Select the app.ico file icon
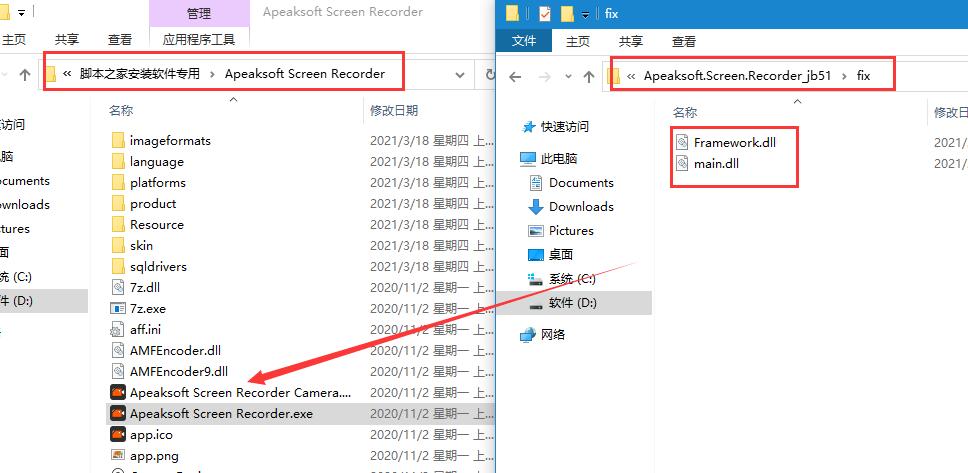Image resolution: width=968 pixels, height=473 pixels. tap(118, 435)
